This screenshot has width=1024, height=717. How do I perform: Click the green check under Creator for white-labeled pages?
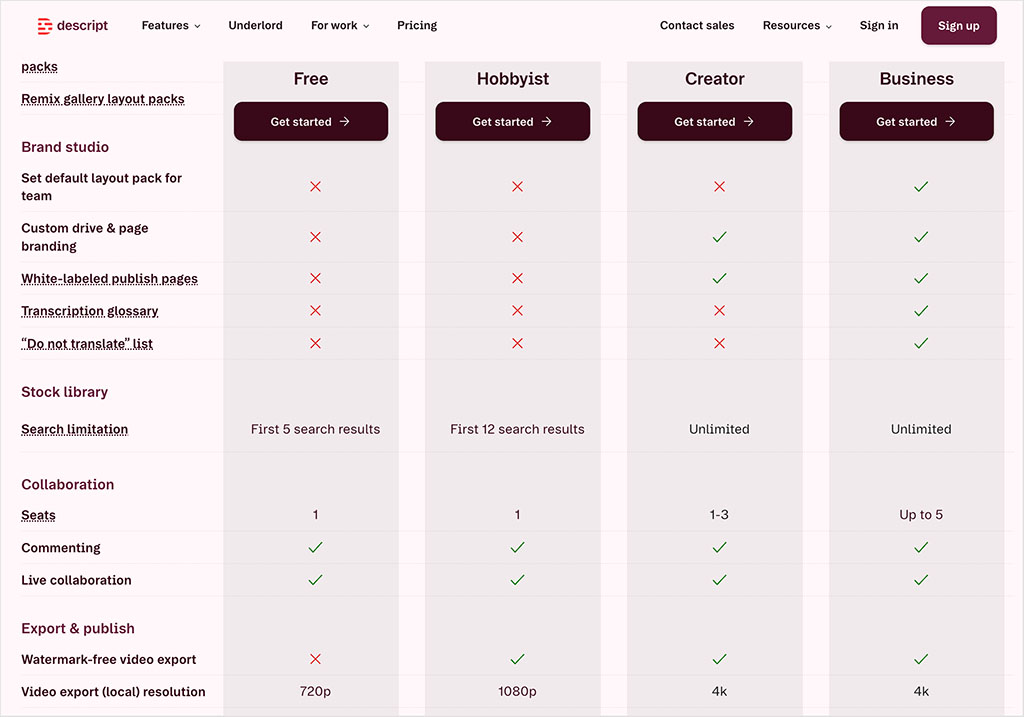click(x=719, y=278)
